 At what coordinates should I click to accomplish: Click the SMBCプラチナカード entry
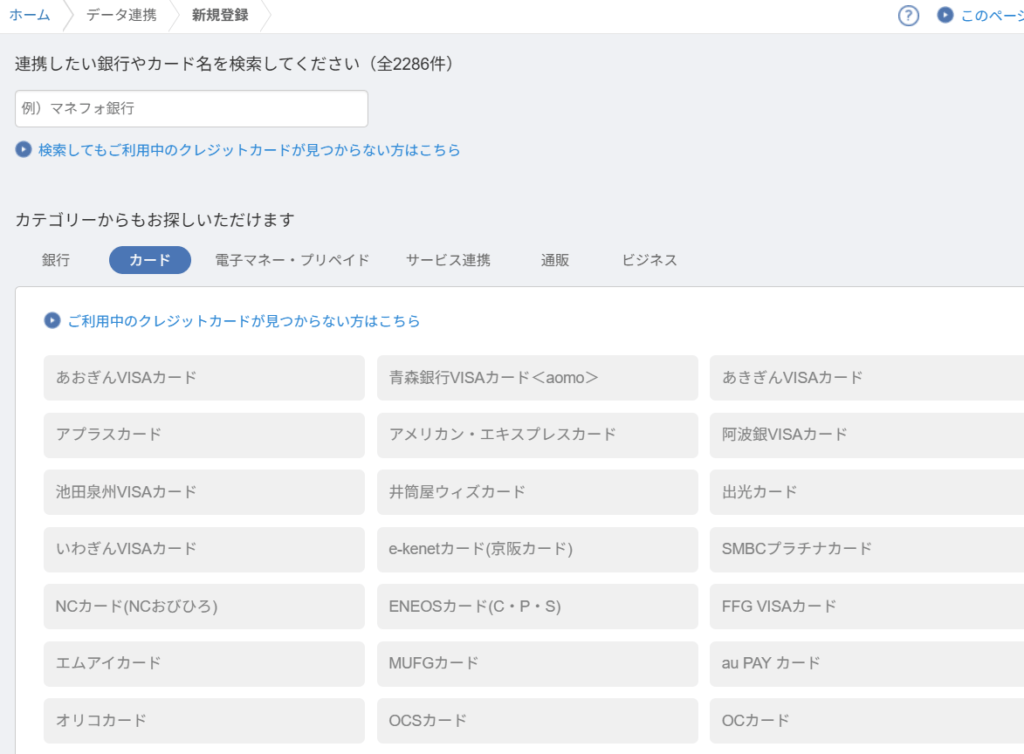[866, 549]
